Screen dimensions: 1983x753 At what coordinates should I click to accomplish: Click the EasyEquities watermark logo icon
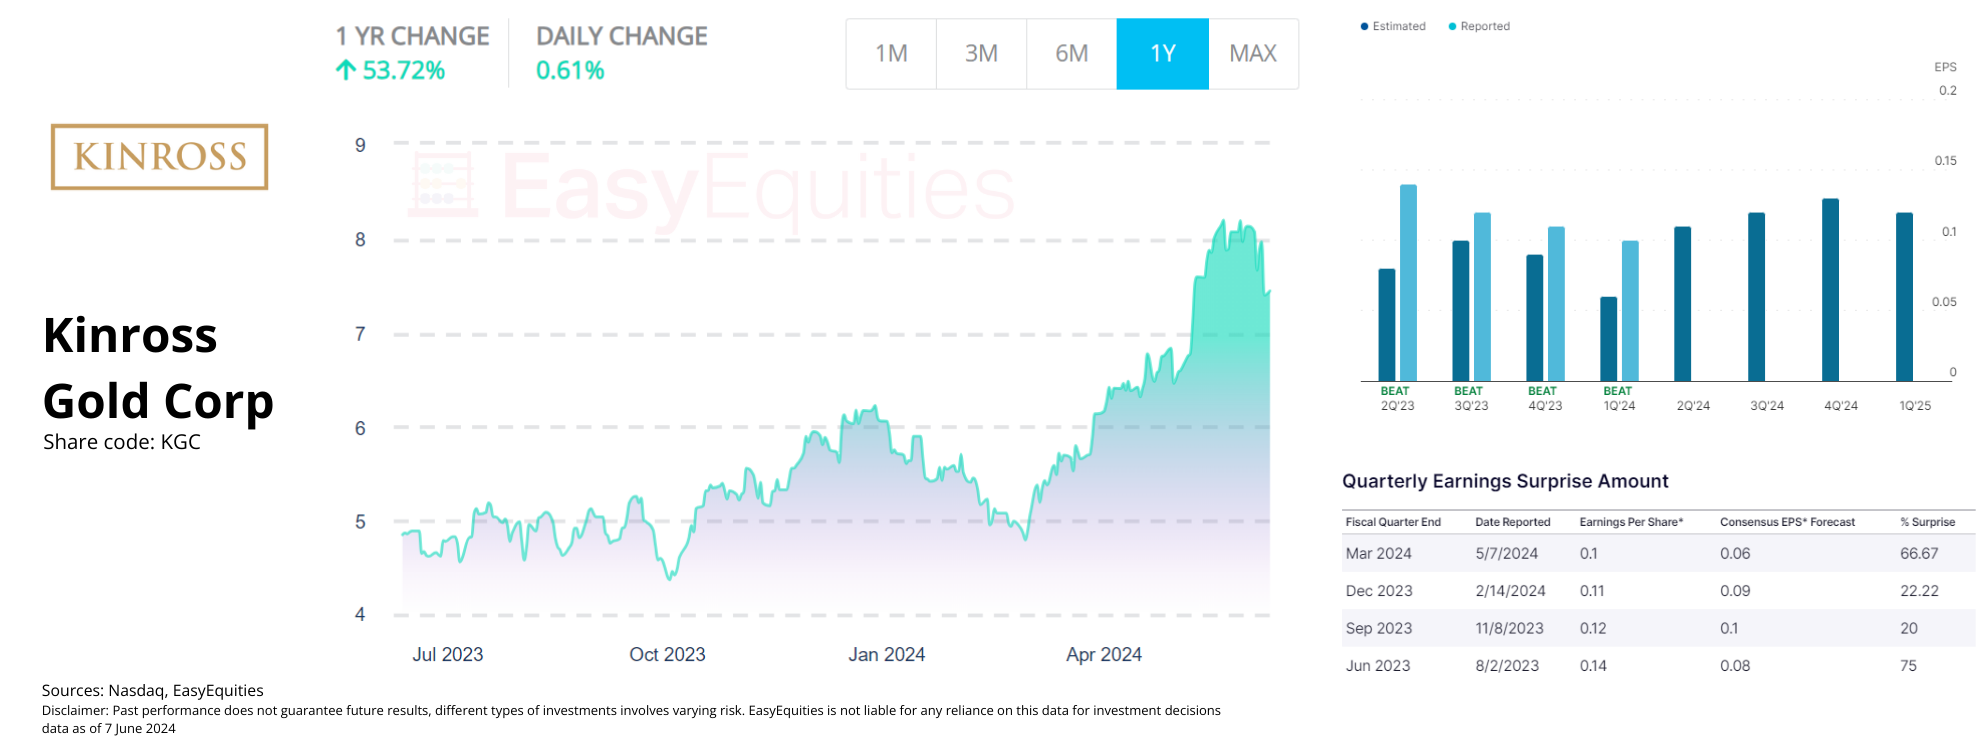click(x=443, y=185)
